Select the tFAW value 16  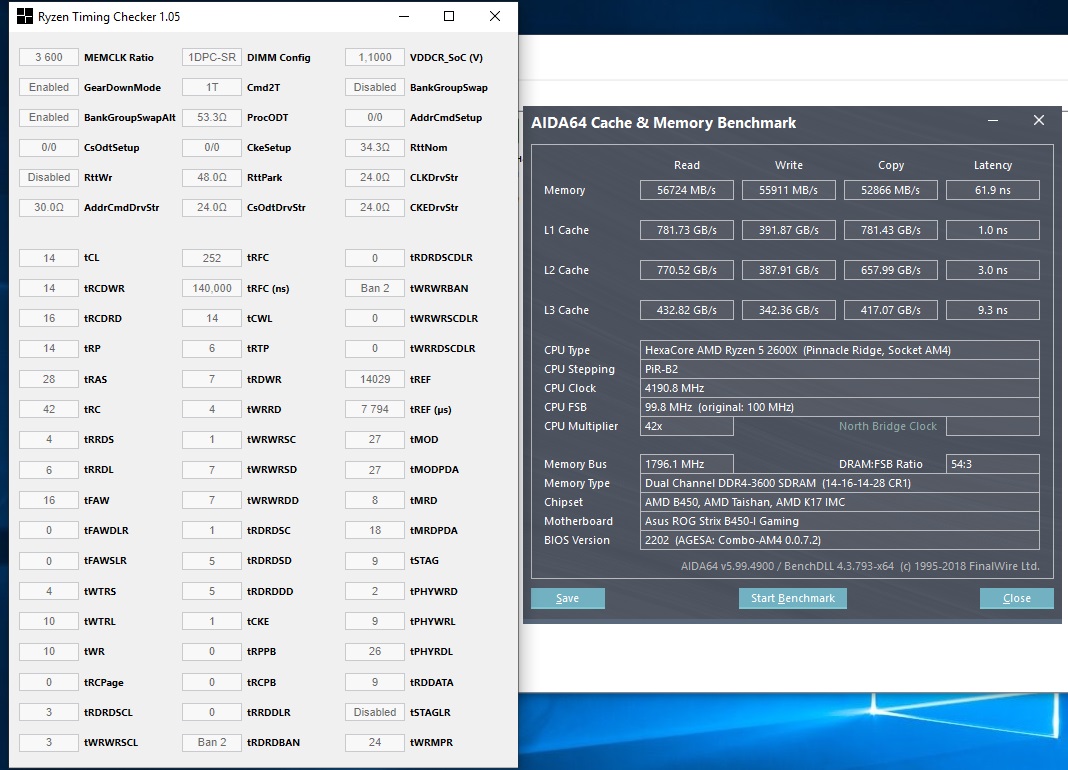click(x=49, y=500)
